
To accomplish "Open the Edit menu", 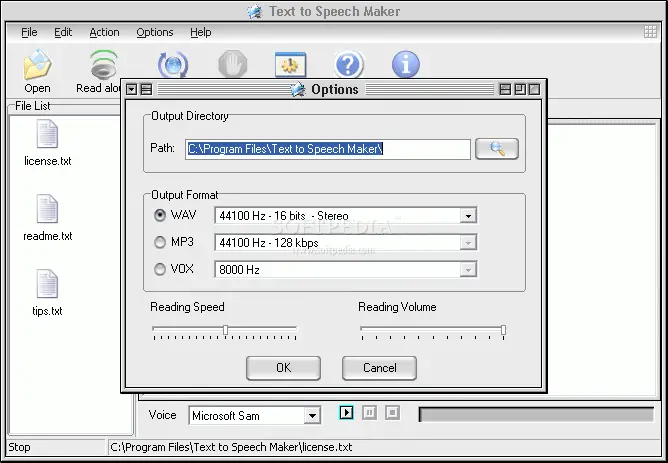I will coord(63,32).
